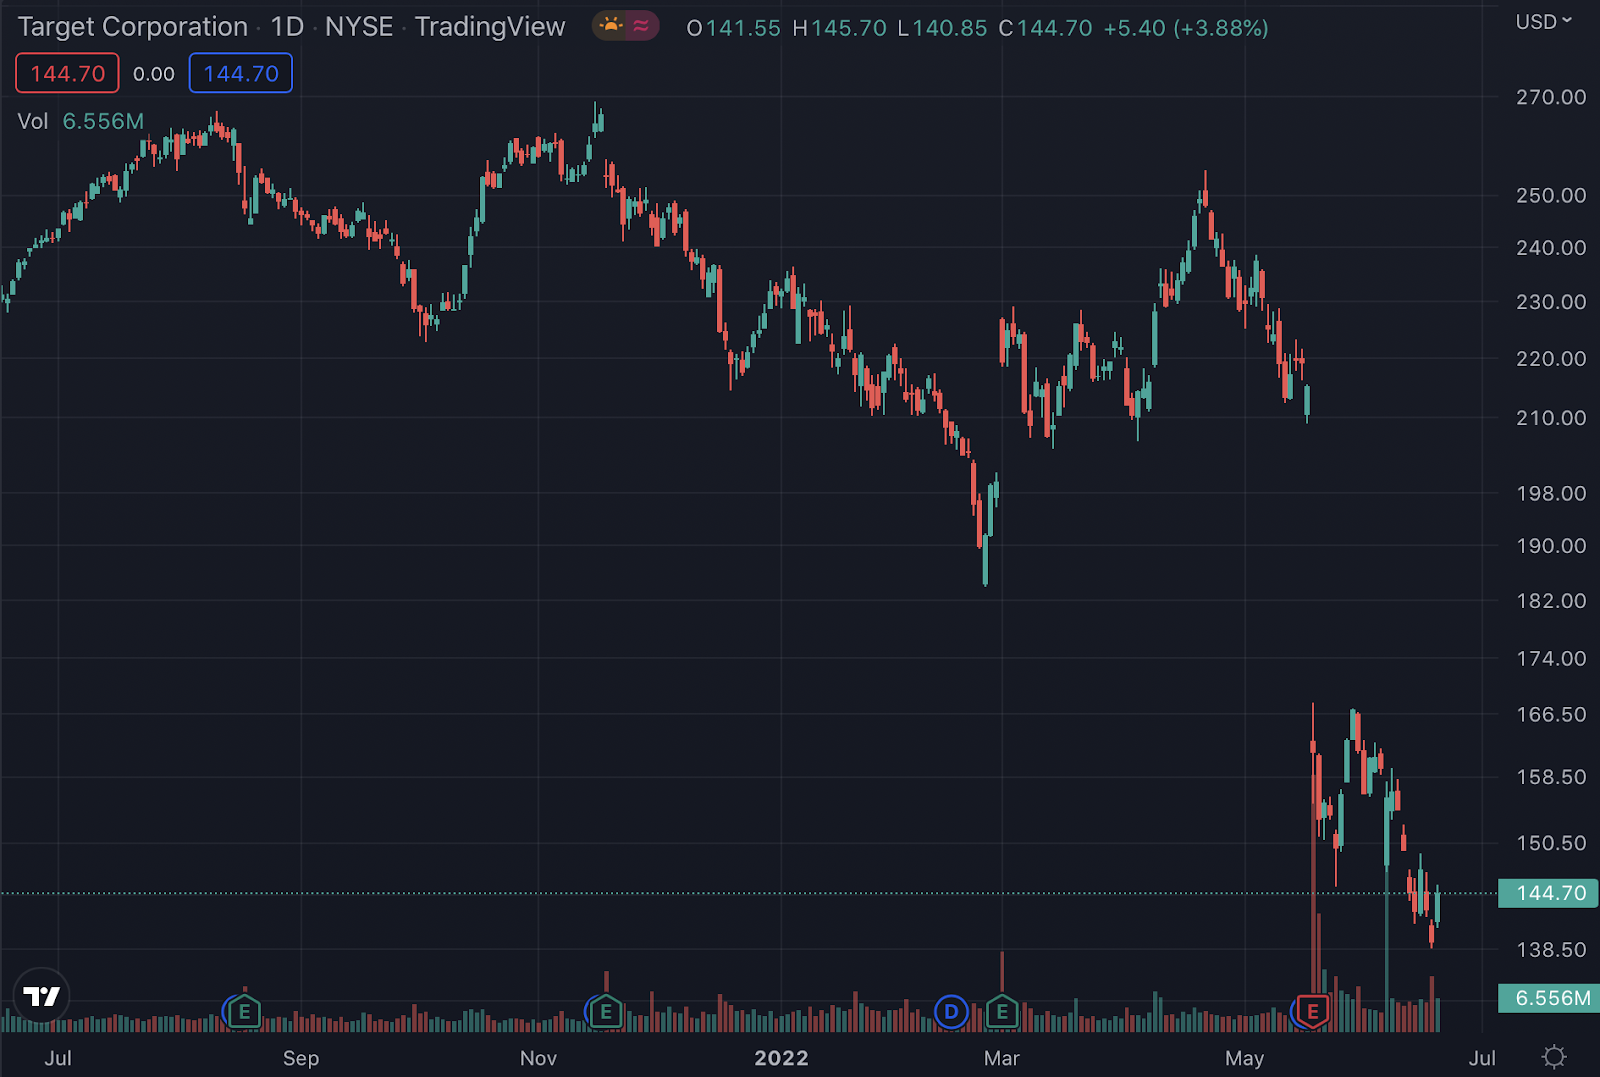
Task: Click the 166.50 price axis label
Action: [x=1551, y=714]
